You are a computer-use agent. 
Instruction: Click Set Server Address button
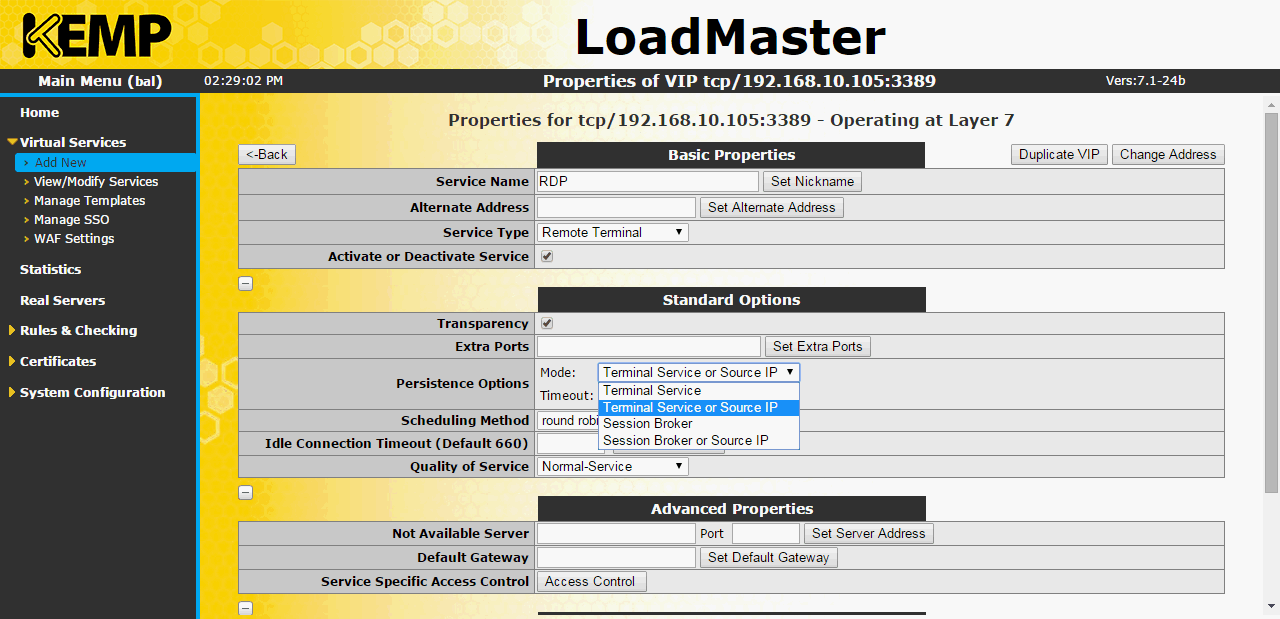pyautogui.click(x=869, y=534)
